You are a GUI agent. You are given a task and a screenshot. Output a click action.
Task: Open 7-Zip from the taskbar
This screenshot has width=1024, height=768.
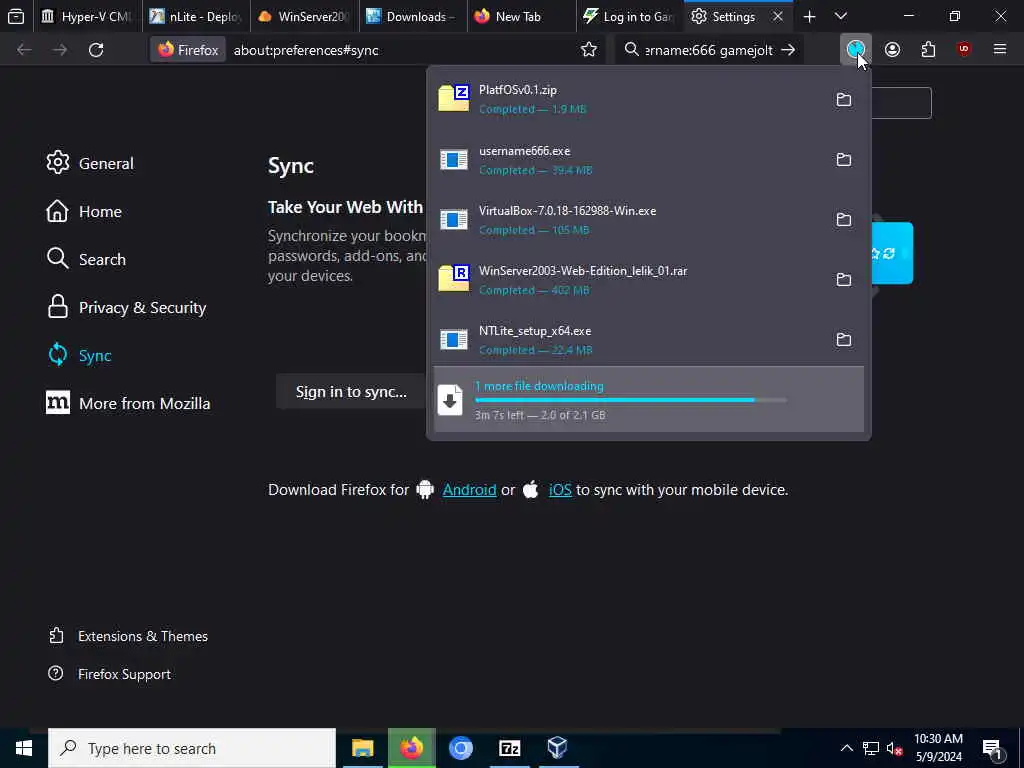509,748
